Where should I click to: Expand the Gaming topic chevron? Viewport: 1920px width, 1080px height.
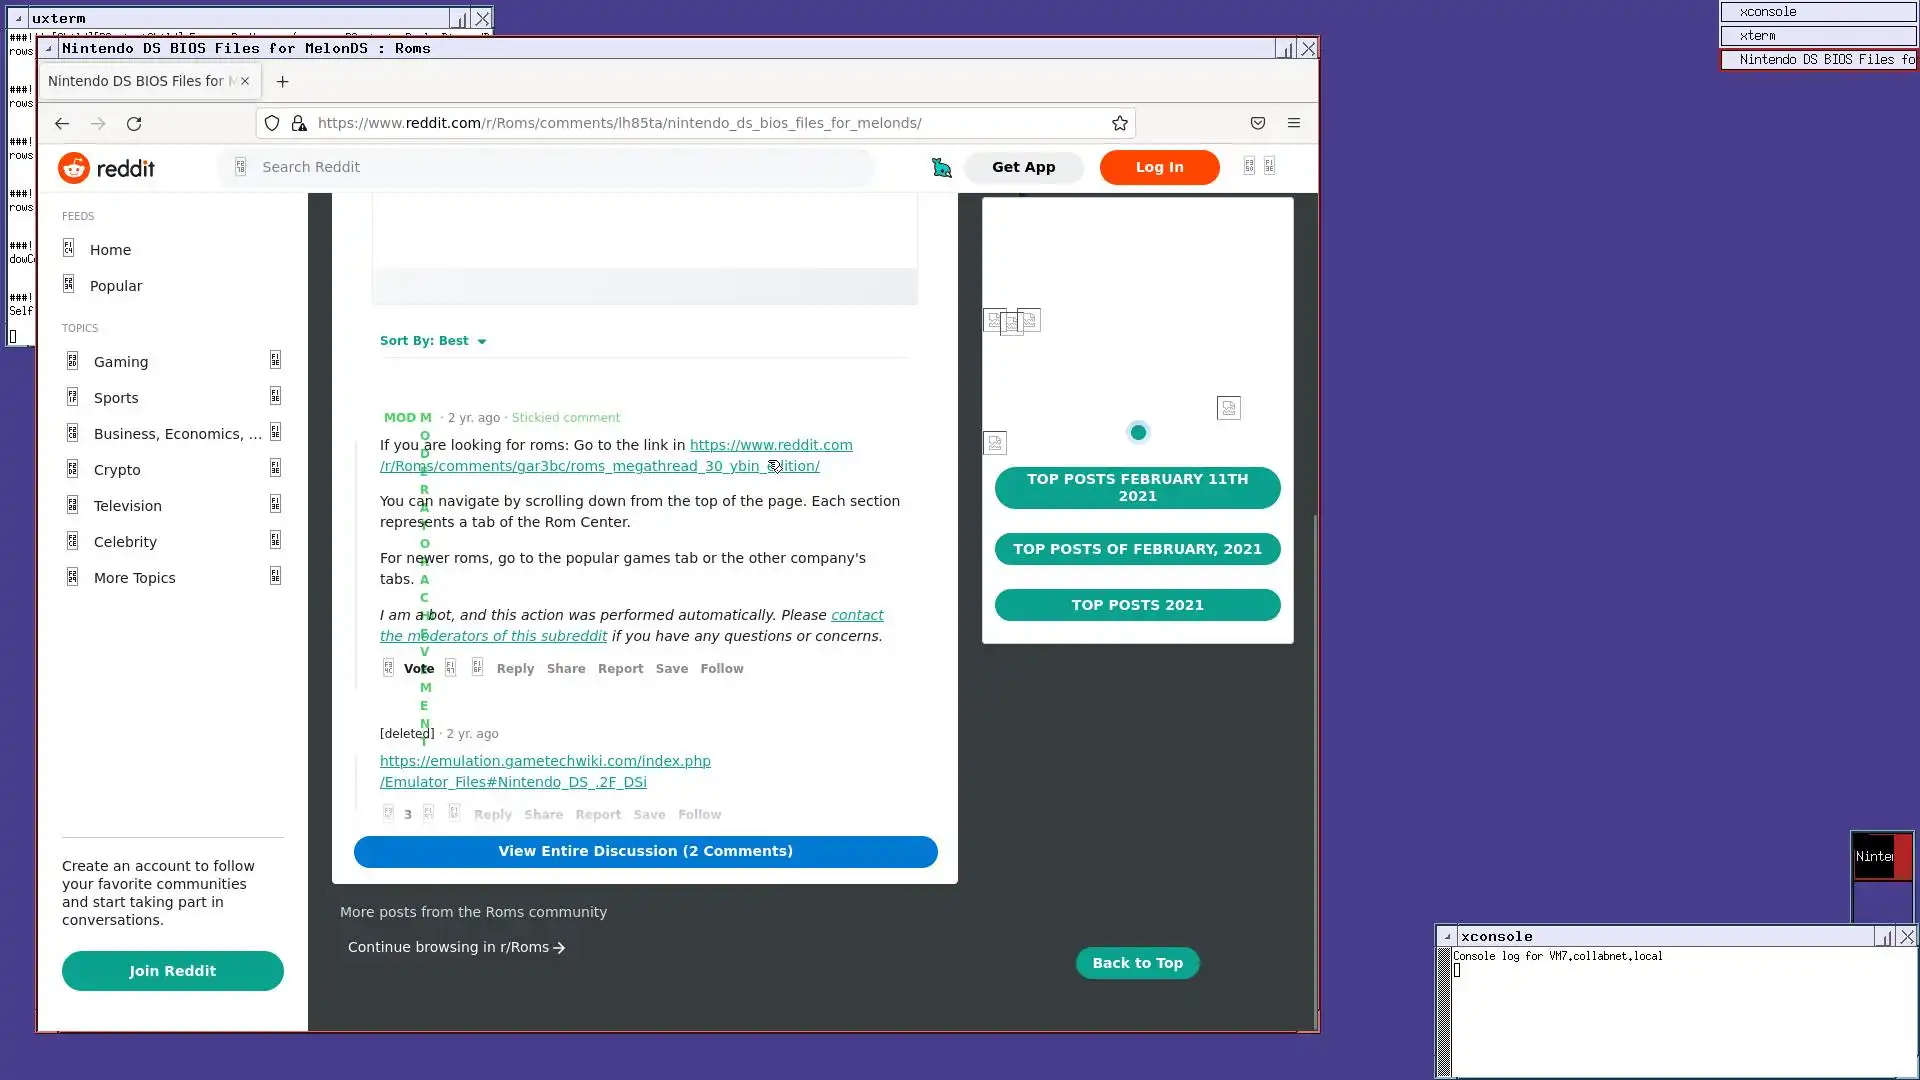click(275, 360)
